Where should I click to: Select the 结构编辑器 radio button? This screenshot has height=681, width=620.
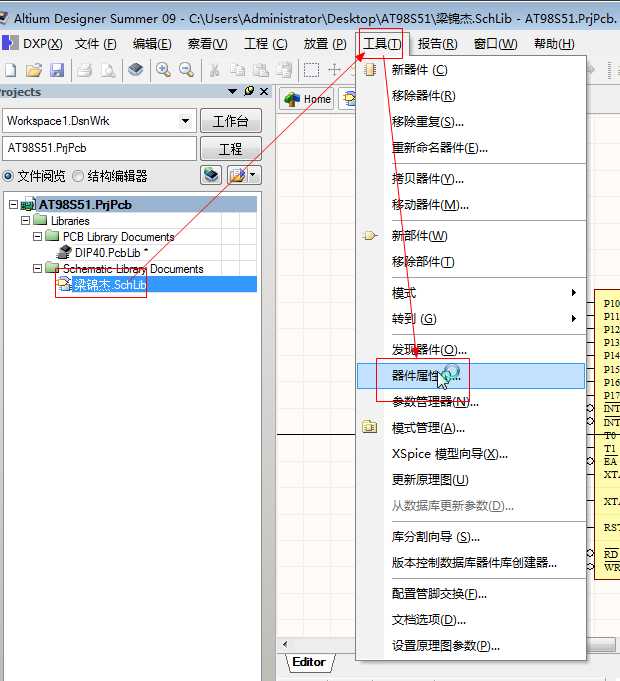click(78, 176)
